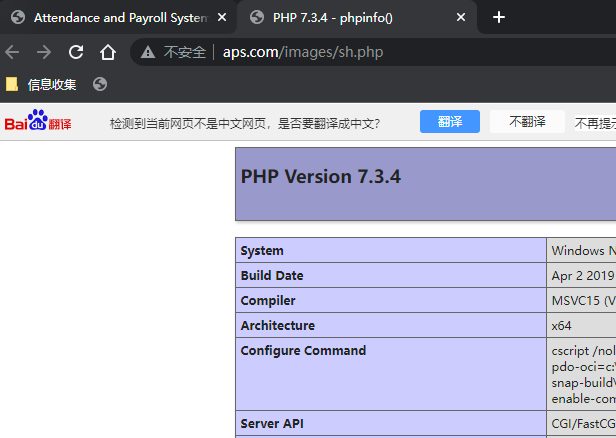616x438 pixels.
Task: Click the globe bookmark in bookmarks bar
Action: click(x=100, y=84)
